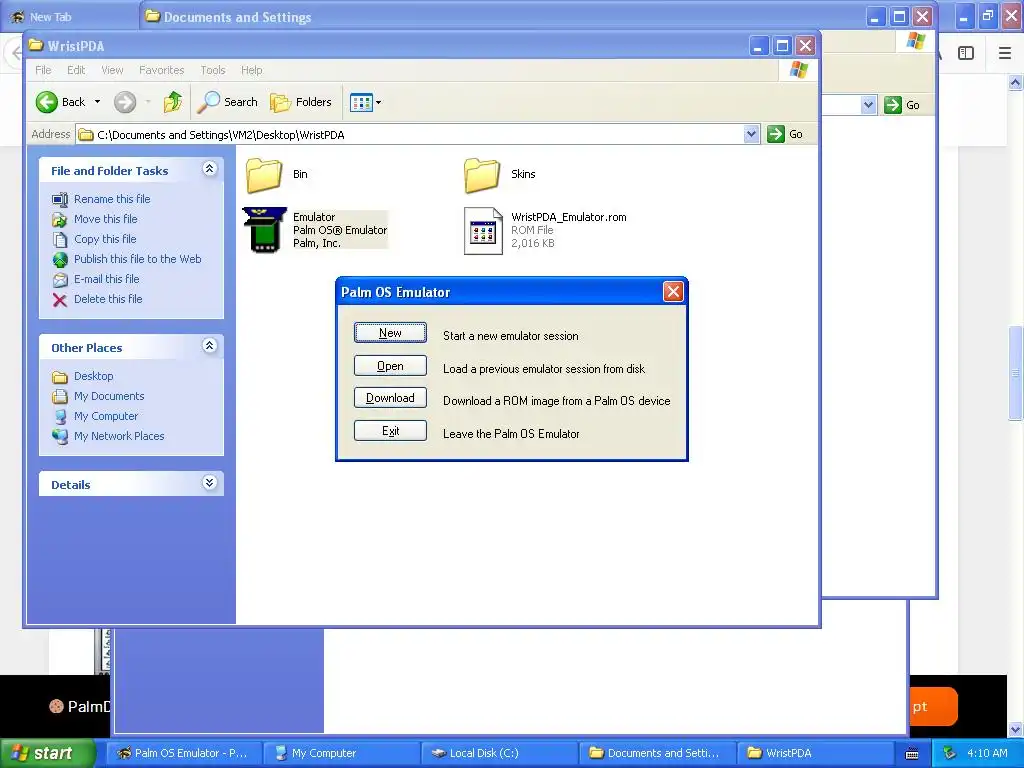Collapse the Other Places panel
This screenshot has height=768, width=1024.
click(209, 346)
